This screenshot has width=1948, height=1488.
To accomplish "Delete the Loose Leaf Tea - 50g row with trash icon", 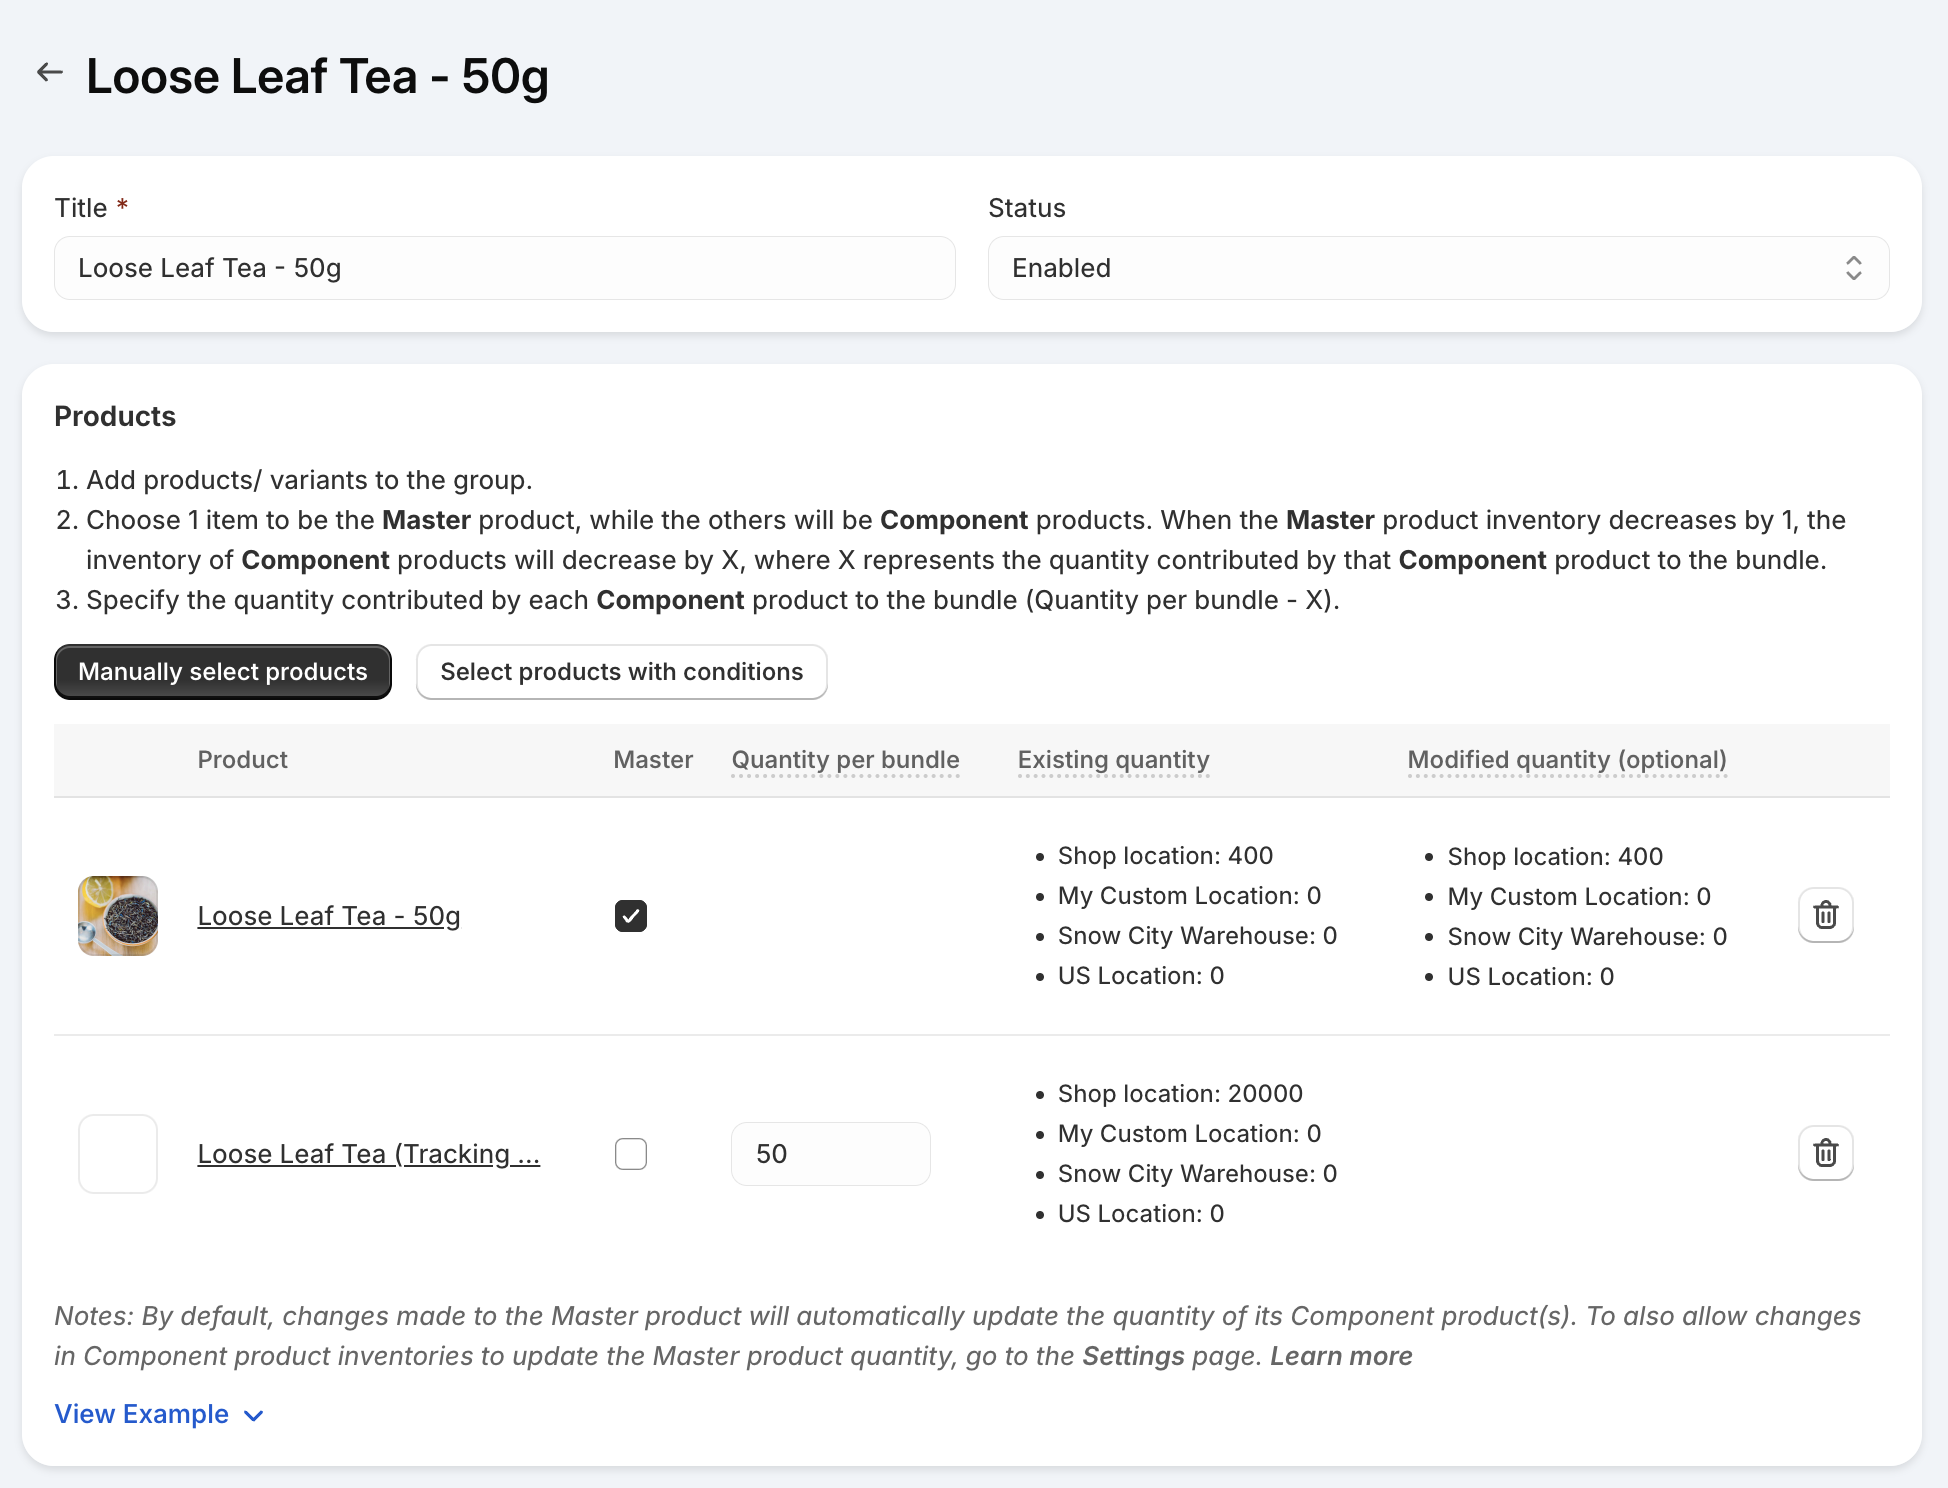I will click(1825, 914).
